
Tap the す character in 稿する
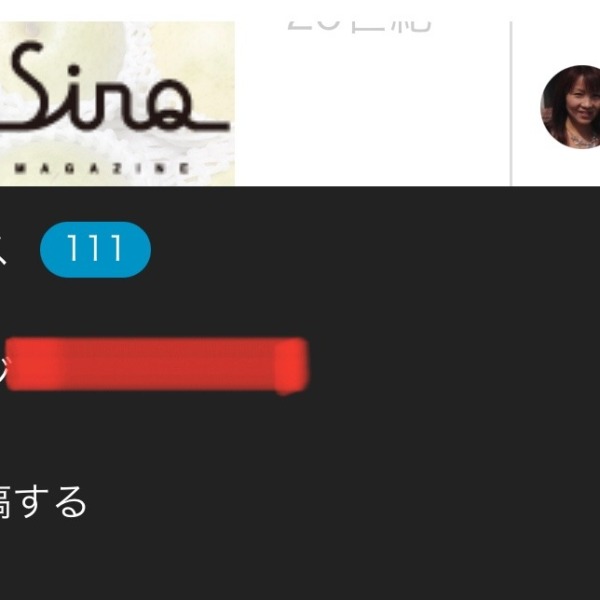(35, 502)
